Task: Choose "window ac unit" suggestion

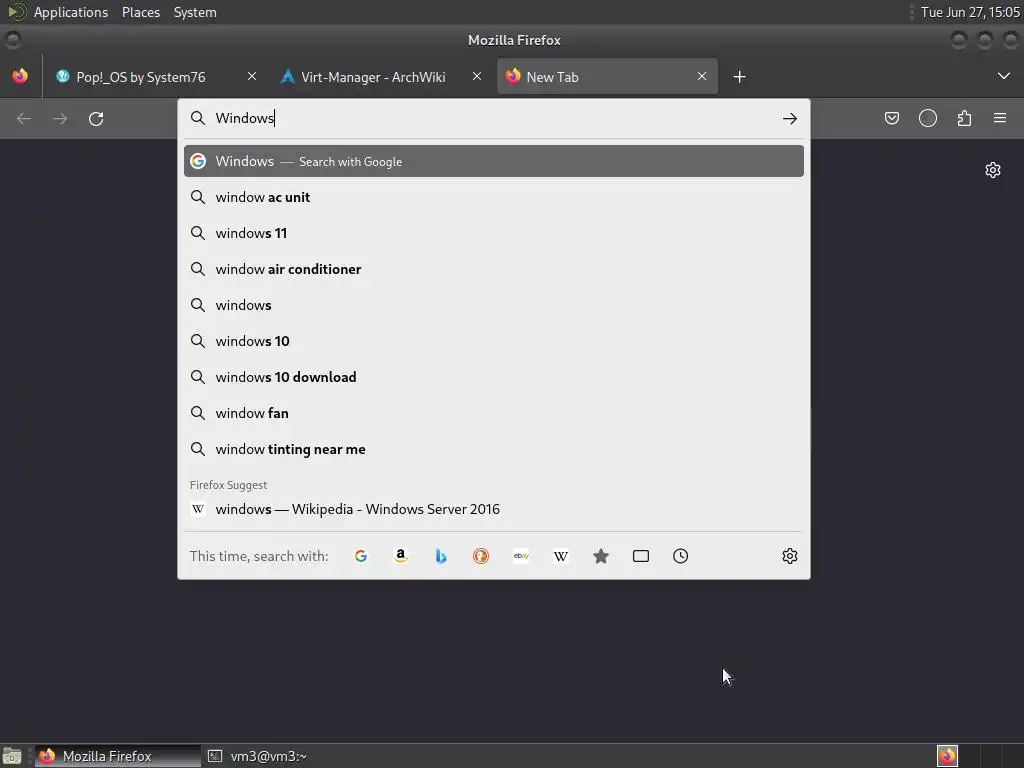Action: 494,197
